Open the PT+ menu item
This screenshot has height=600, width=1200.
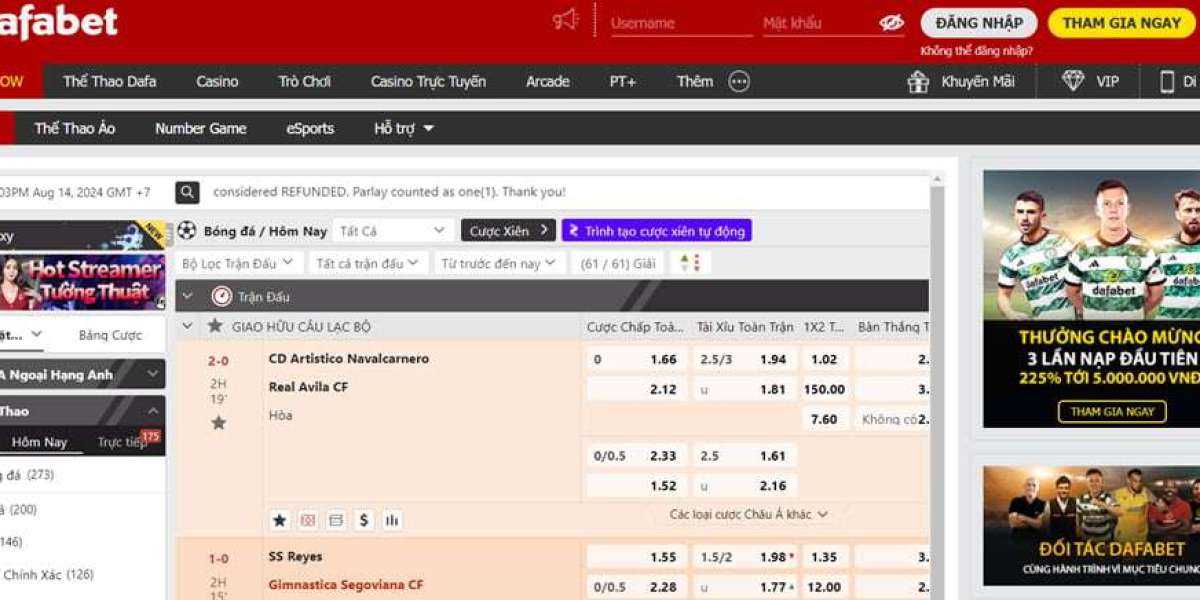point(623,81)
